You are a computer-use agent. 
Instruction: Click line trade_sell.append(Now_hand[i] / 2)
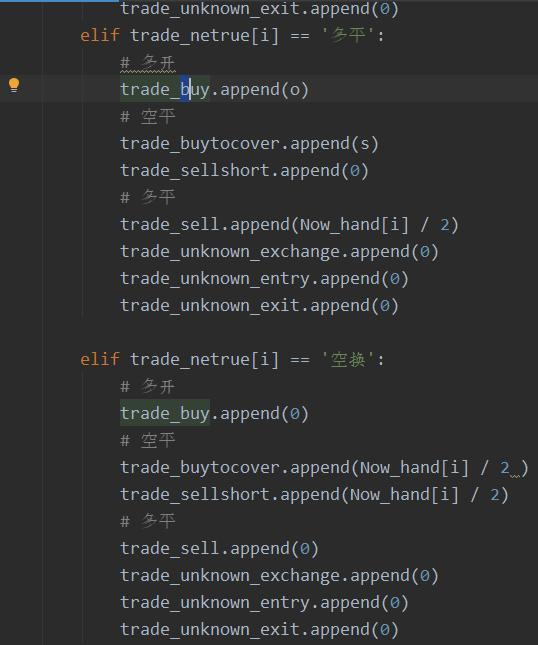[x=289, y=225]
